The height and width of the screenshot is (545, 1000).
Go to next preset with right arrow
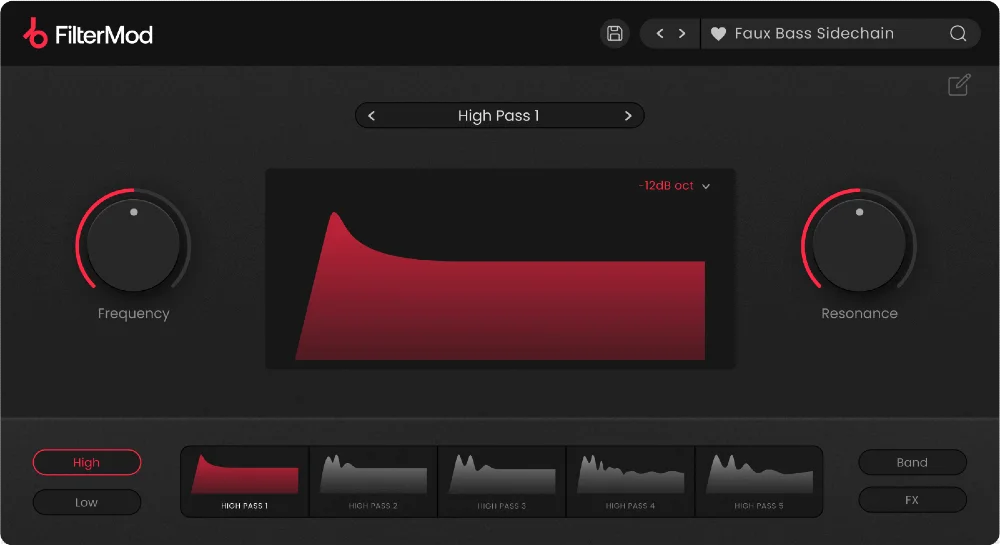(x=682, y=34)
